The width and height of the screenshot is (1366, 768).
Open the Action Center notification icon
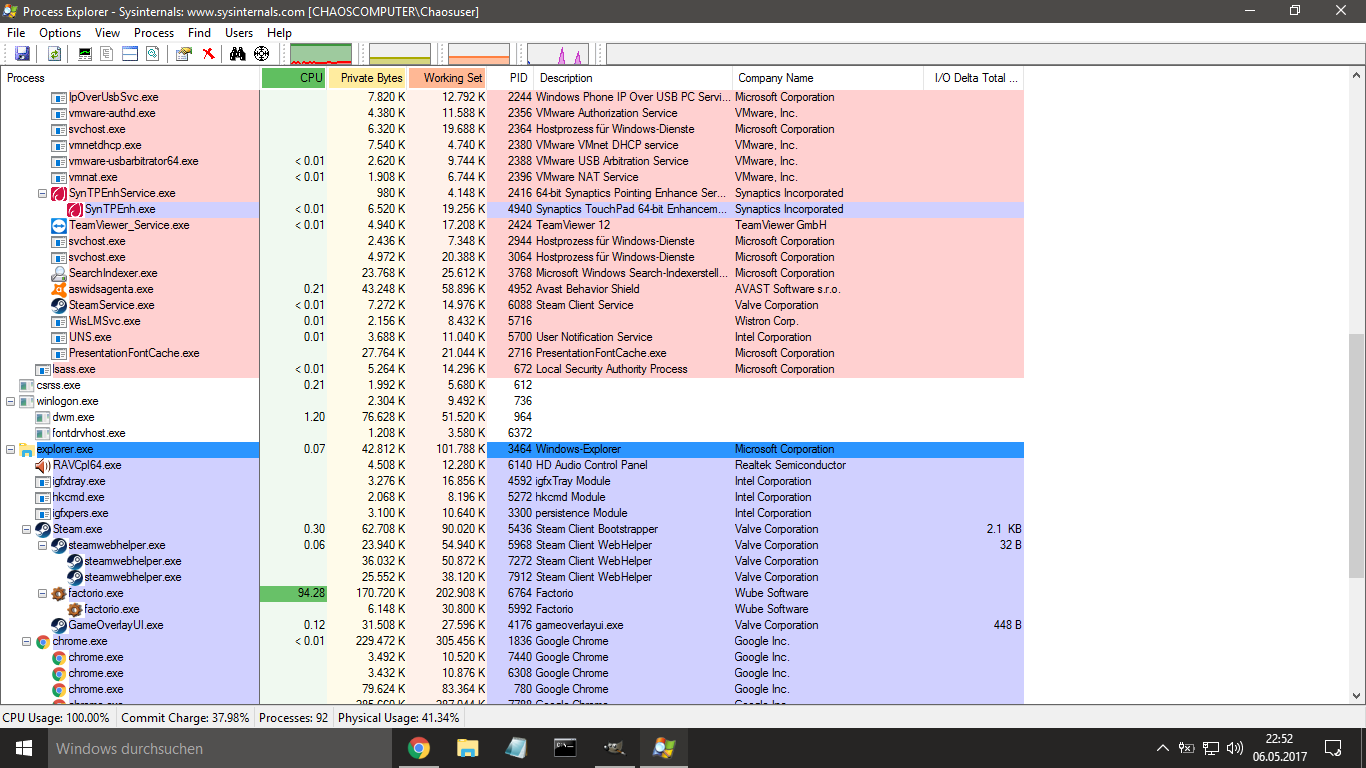[1332, 748]
